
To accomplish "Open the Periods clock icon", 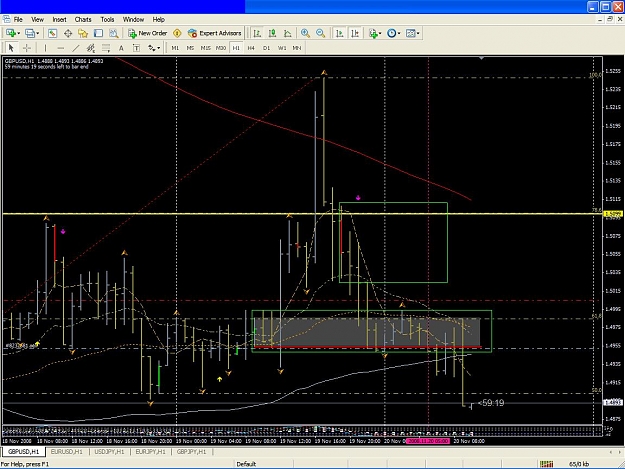I will pyautogui.click(x=391, y=33).
